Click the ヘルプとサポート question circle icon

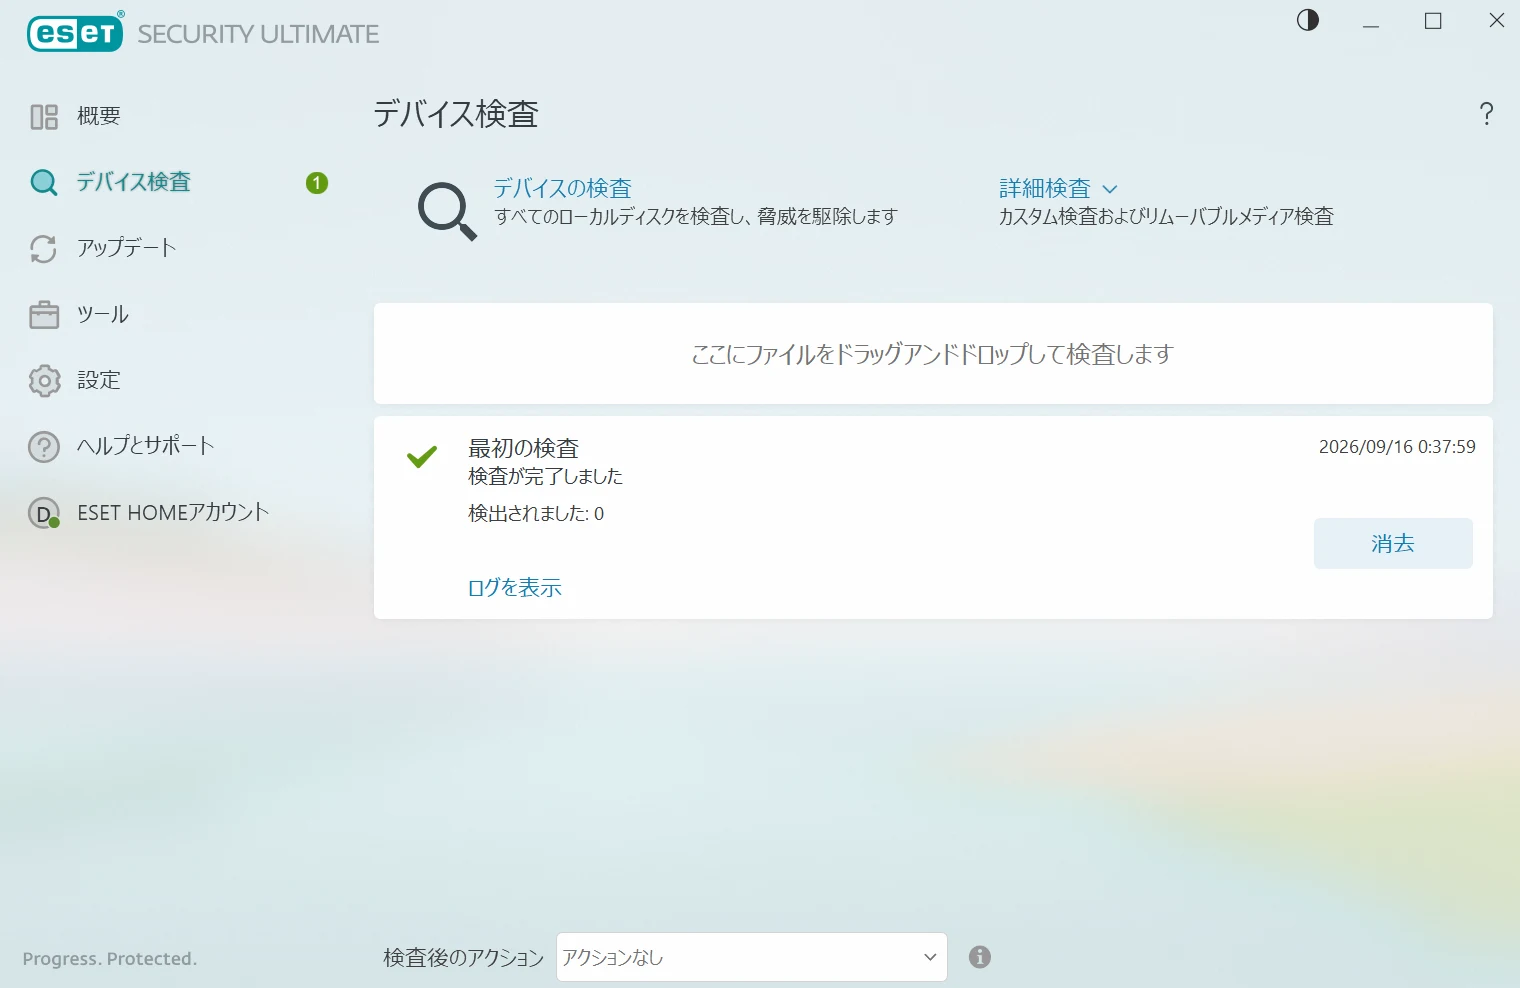point(44,447)
